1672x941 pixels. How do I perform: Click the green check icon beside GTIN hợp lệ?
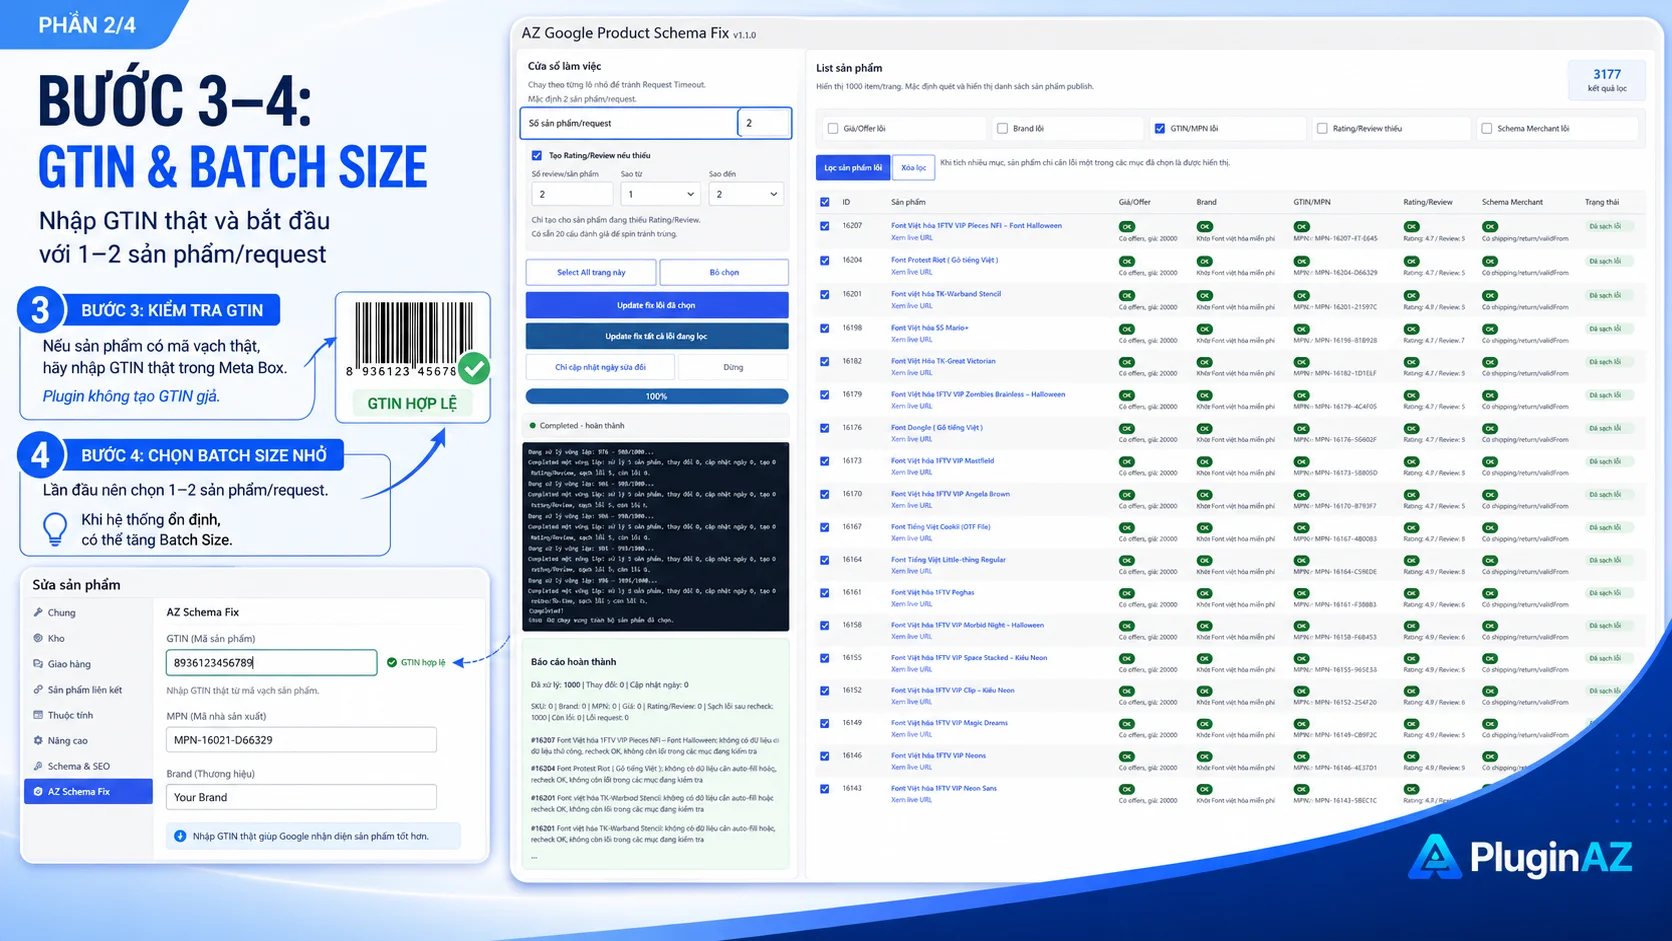pyautogui.click(x=392, y=662)
